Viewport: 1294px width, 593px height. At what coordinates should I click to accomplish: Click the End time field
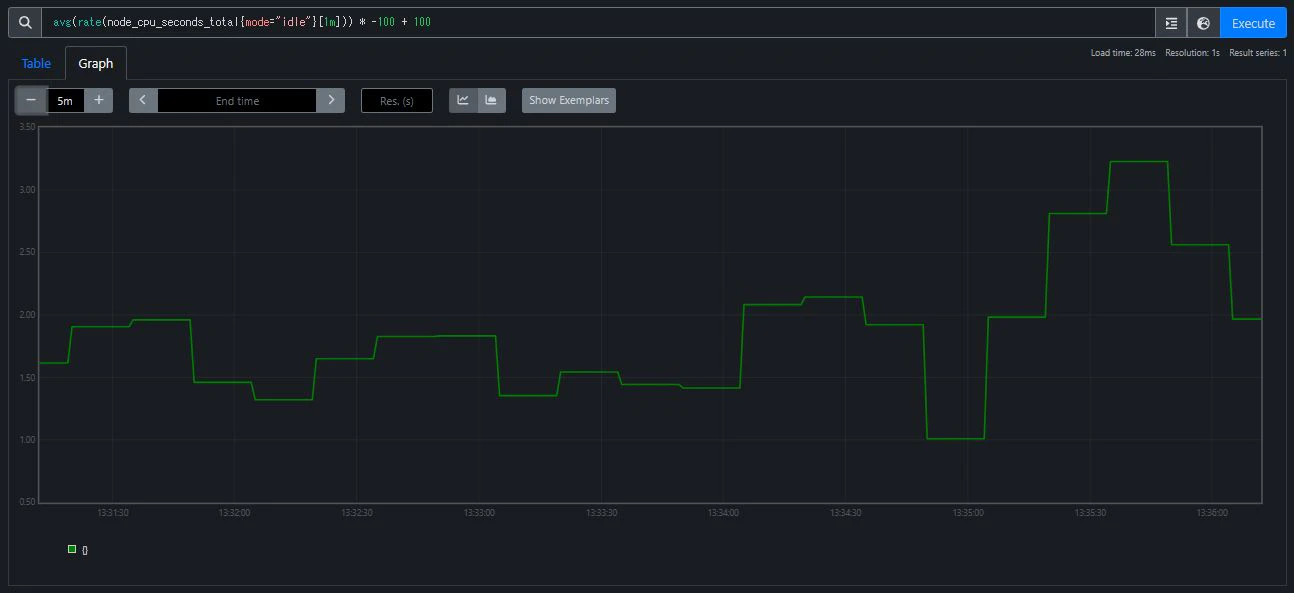[x=237, y=101]
